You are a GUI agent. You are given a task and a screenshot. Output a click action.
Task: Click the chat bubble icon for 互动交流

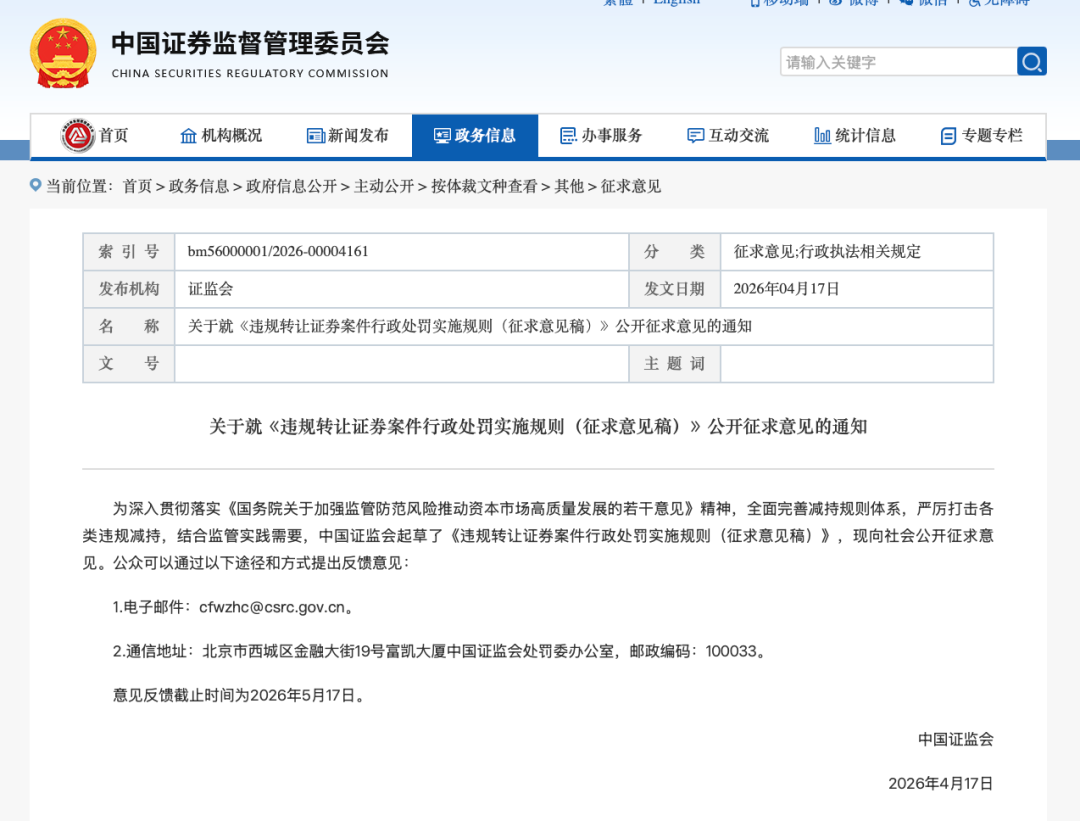pyautogui.click(x=696, y=136)
